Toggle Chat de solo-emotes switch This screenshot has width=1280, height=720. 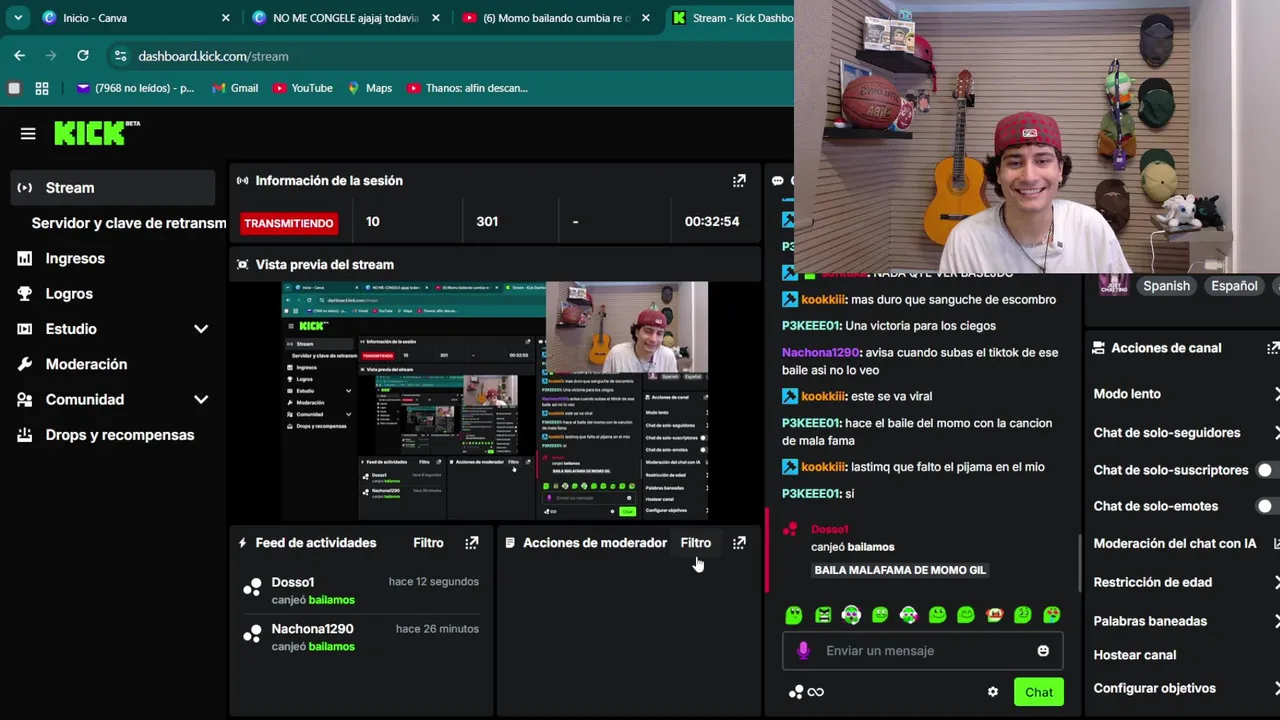(1269, 506)
